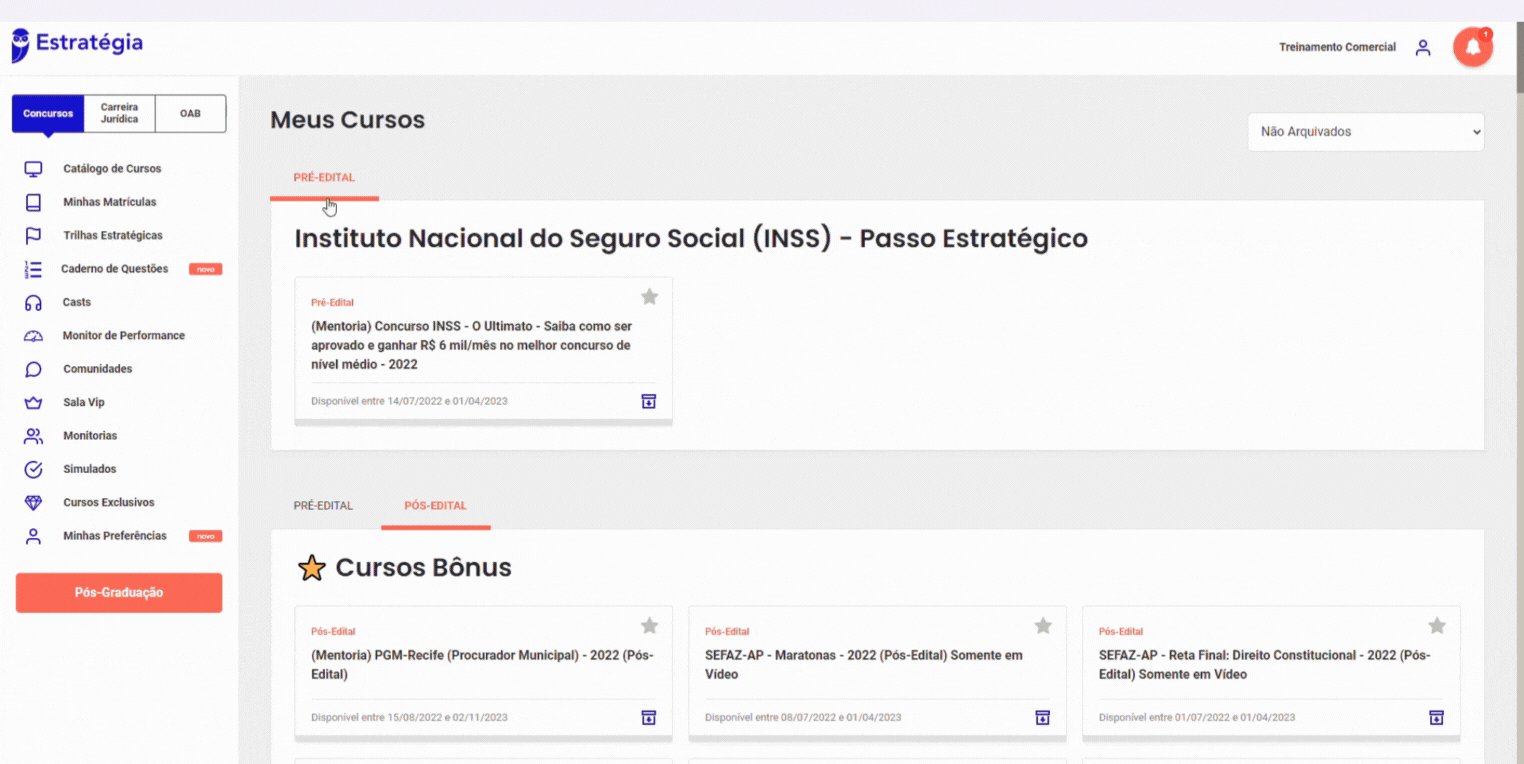Open Cursos Exclusivos
1524x764 pixels.
tap(109, 503)
